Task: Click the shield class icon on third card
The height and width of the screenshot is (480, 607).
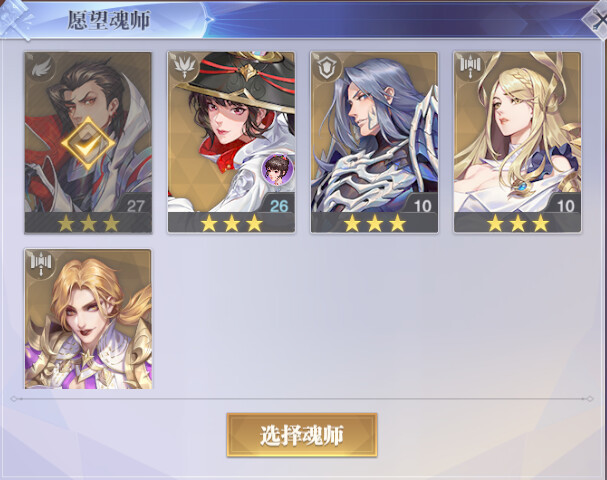Action: [x=327, y=67]
